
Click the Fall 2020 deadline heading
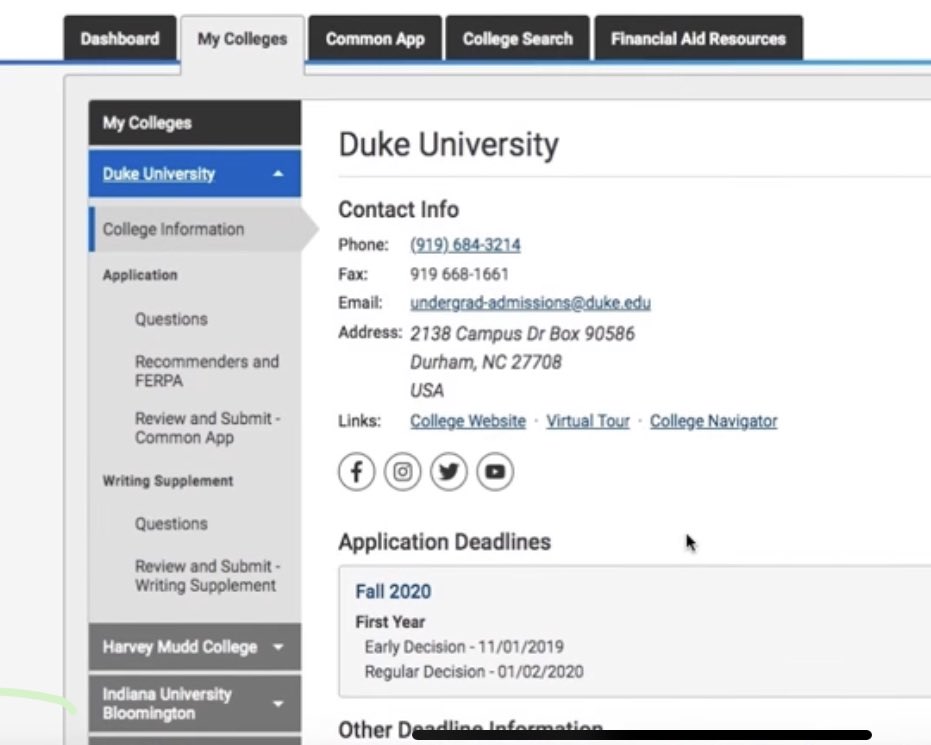393,591
